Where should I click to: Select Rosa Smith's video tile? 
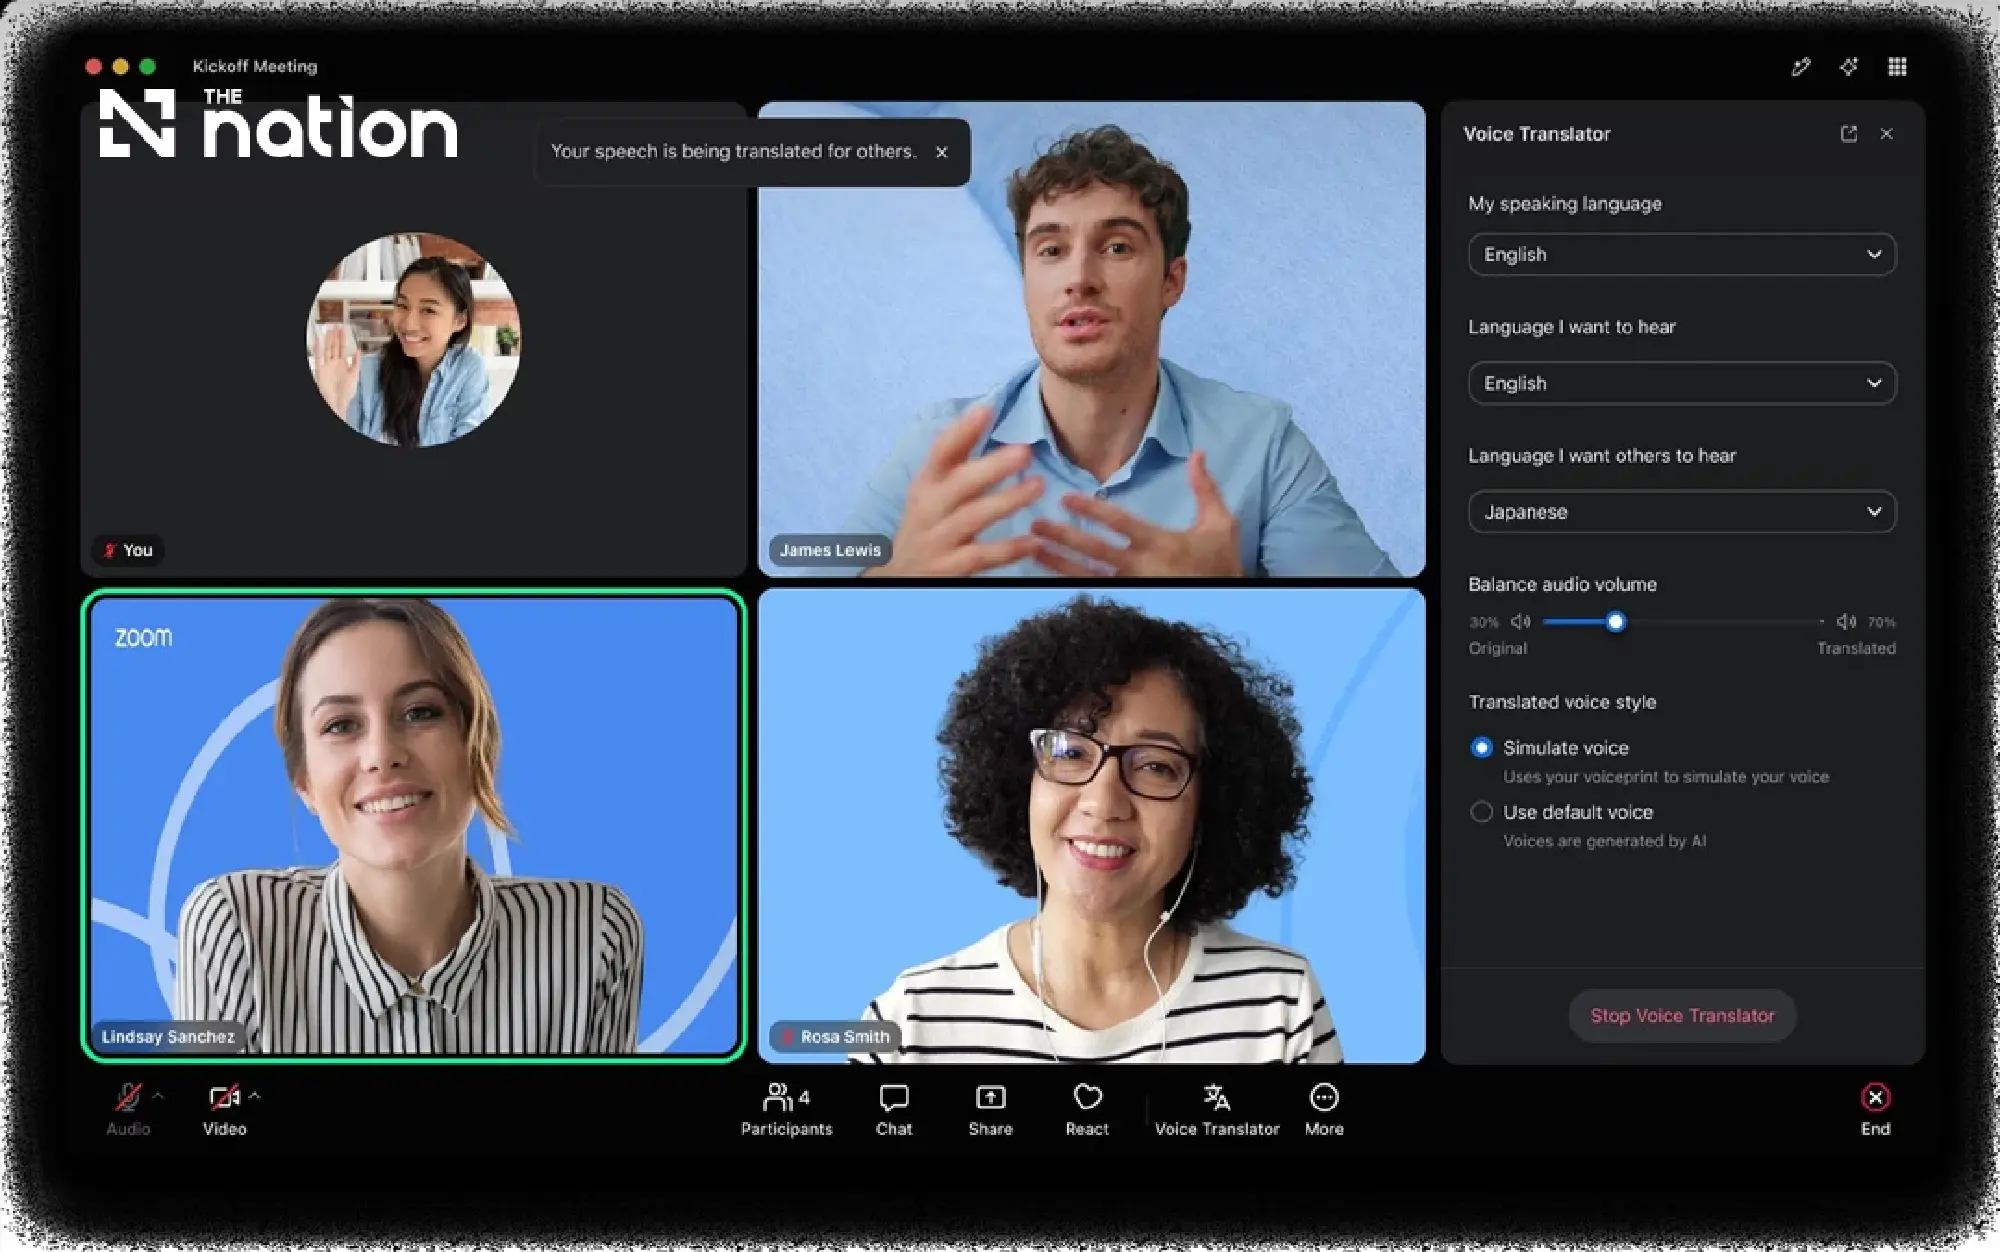click(x=1091, y=826)
